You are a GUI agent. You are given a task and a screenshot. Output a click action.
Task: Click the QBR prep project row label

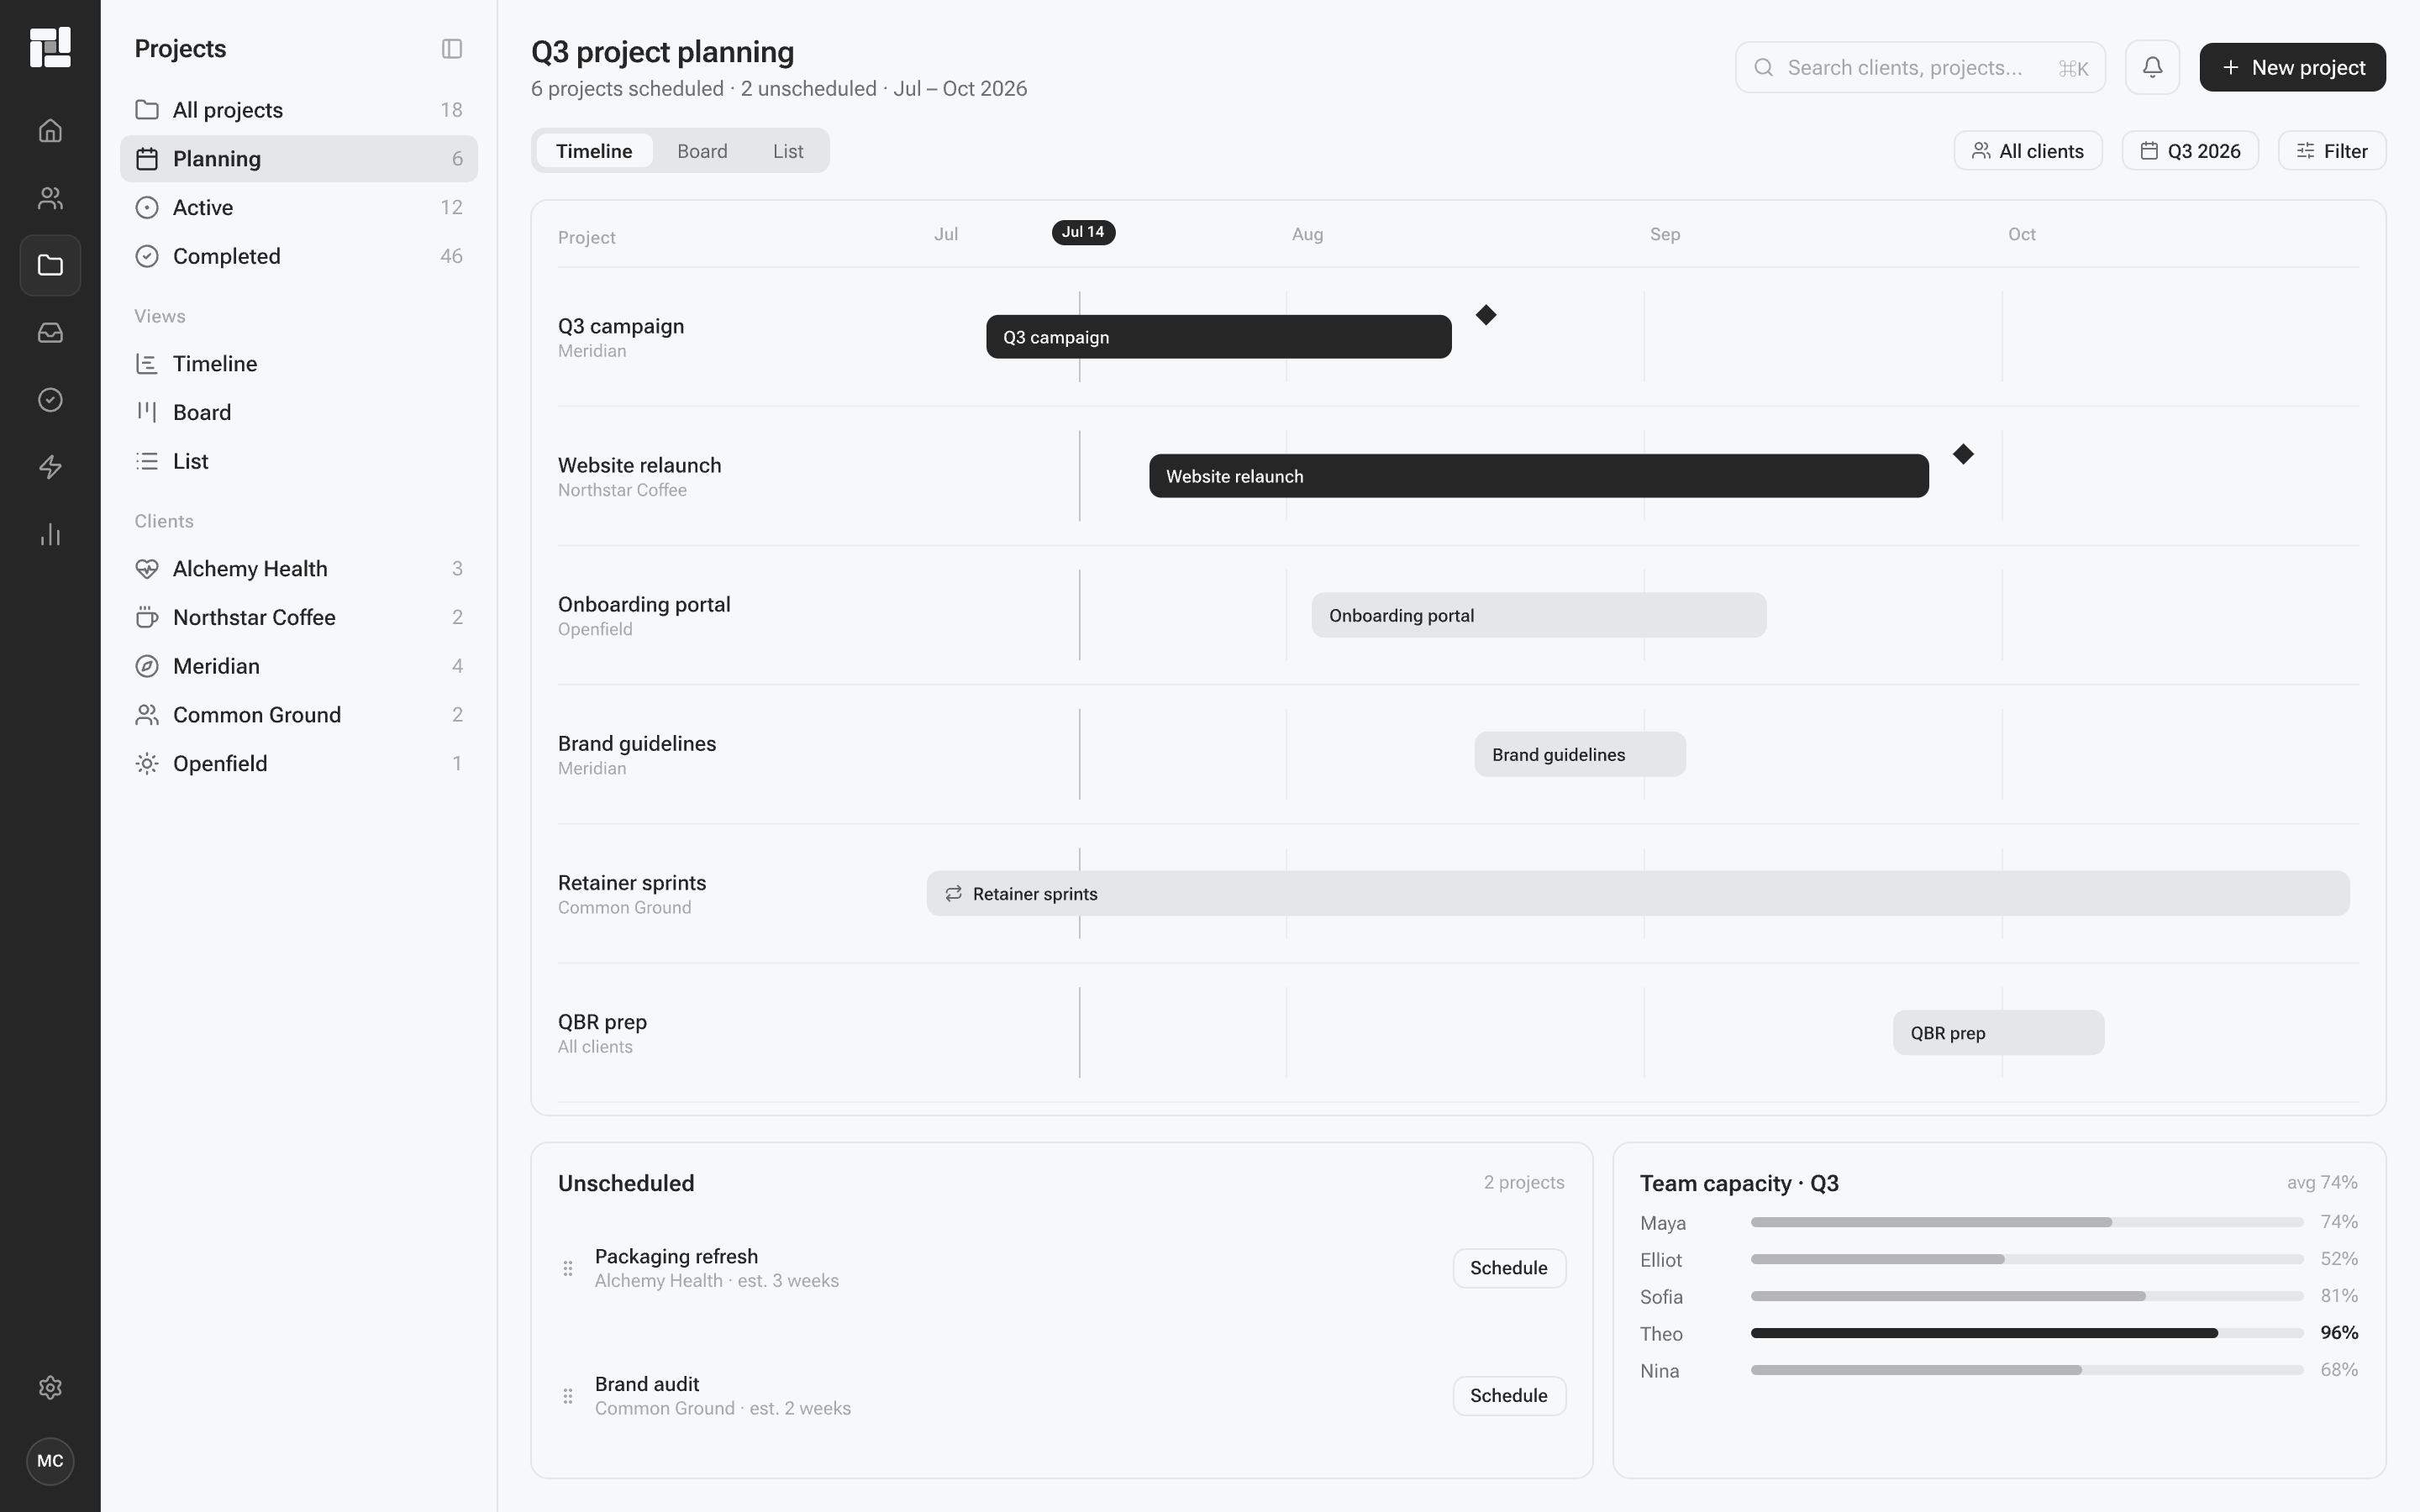602,1022
